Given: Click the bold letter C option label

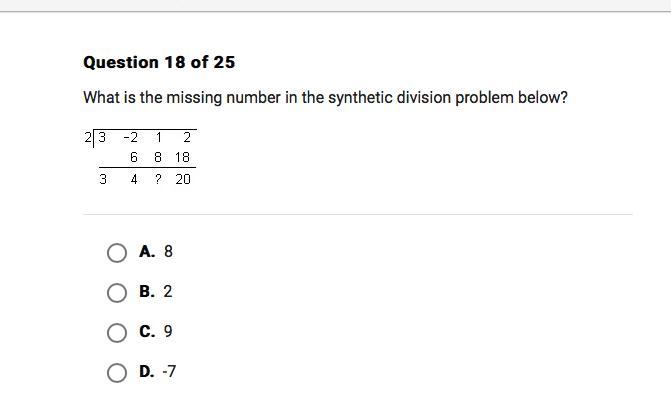Looking at the screenshot, I should click(x=147, y=331).
